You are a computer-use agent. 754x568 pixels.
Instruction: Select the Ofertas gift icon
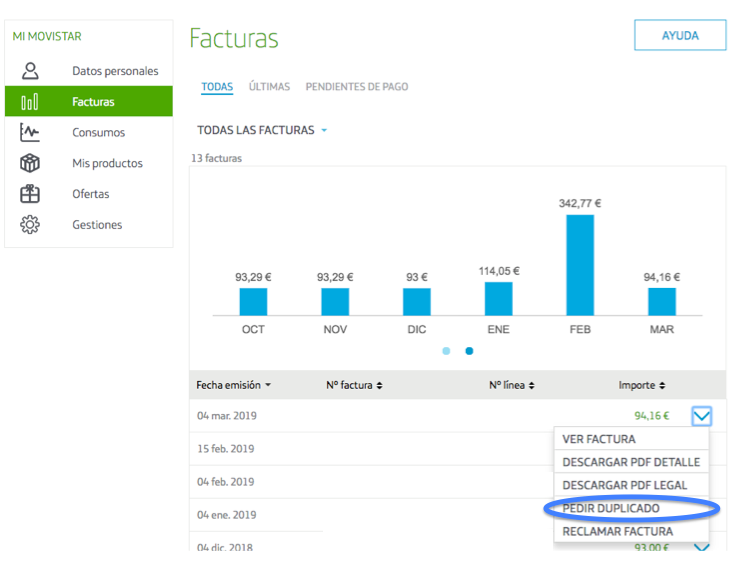click(30, 194)
